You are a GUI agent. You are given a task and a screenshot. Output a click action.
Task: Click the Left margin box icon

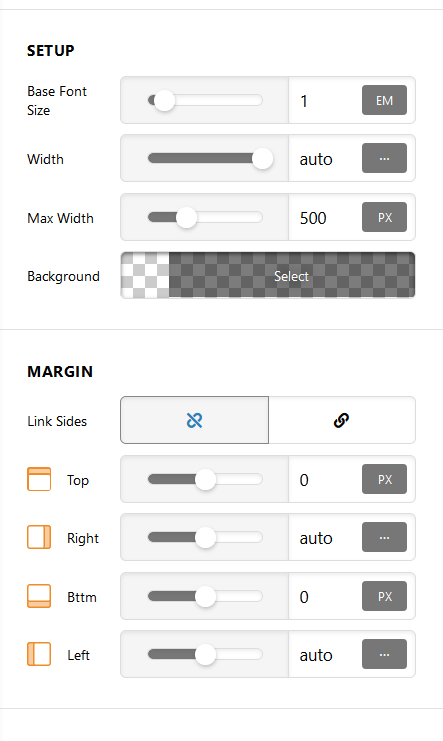39,654
